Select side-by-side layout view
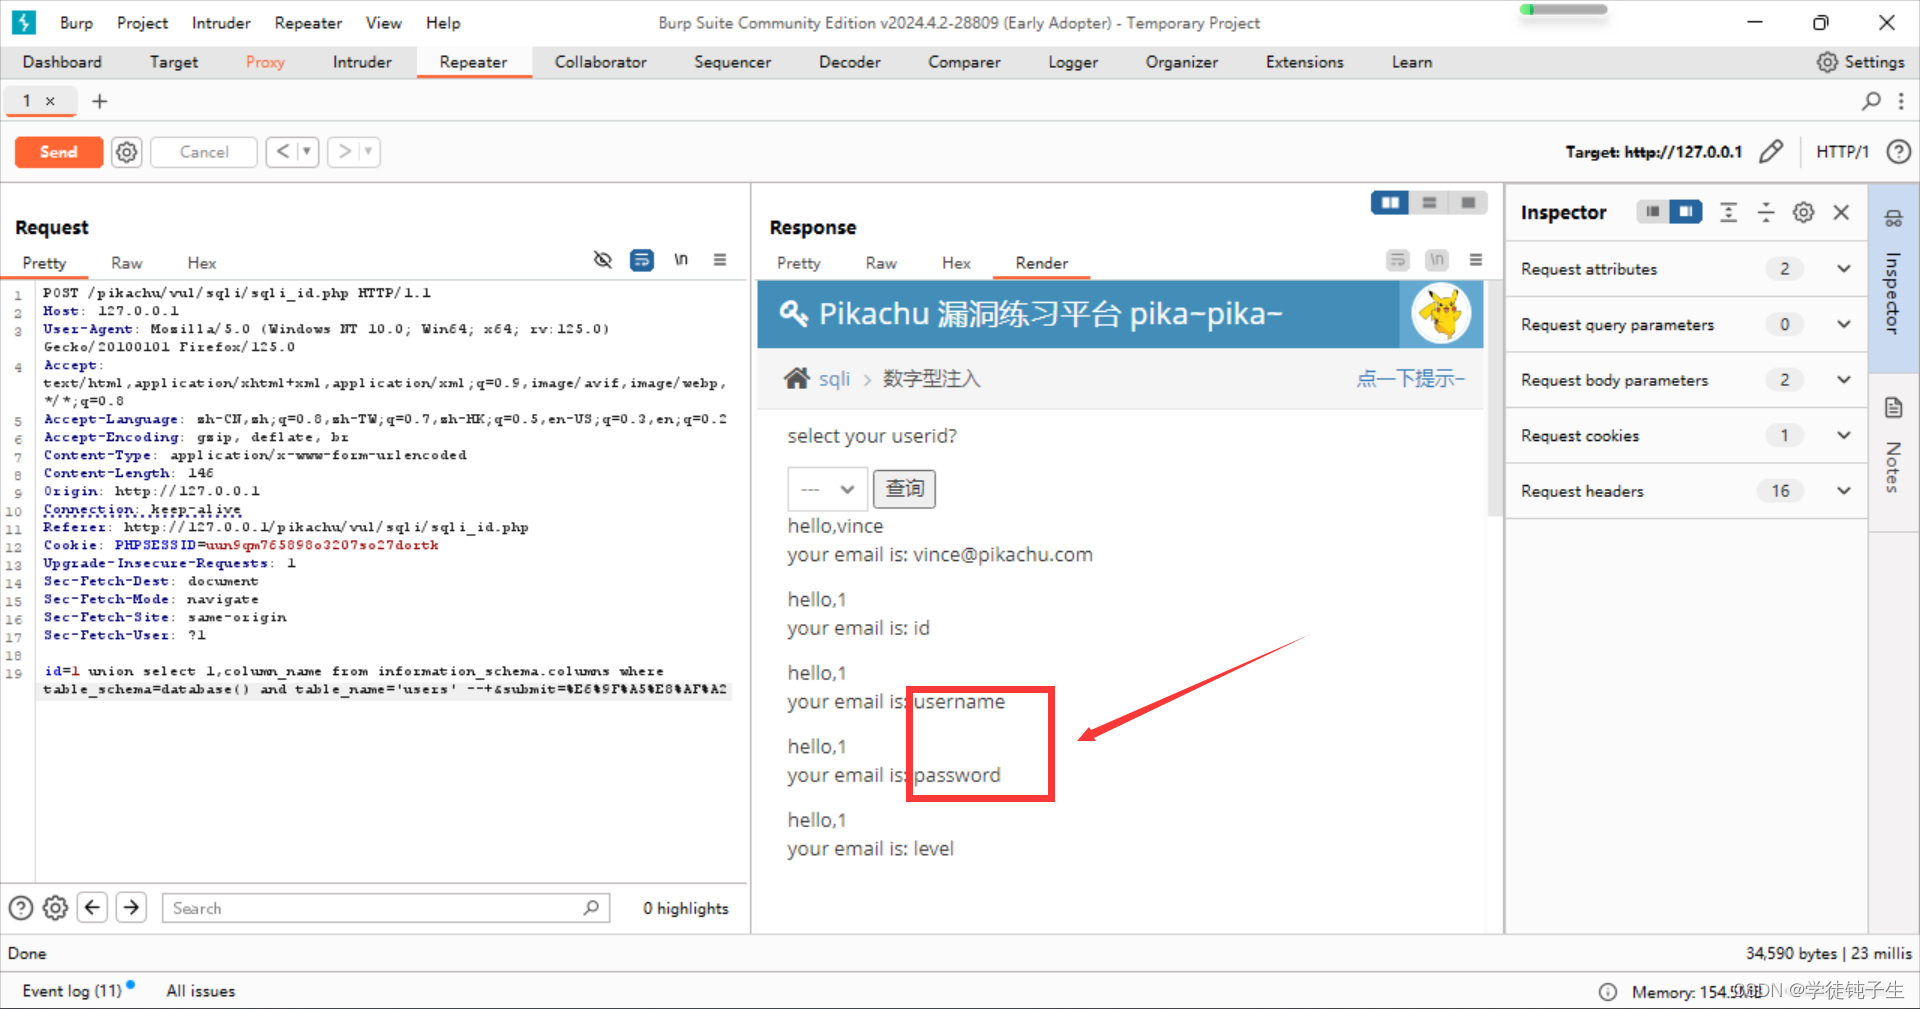 [x=1390, y=203]
